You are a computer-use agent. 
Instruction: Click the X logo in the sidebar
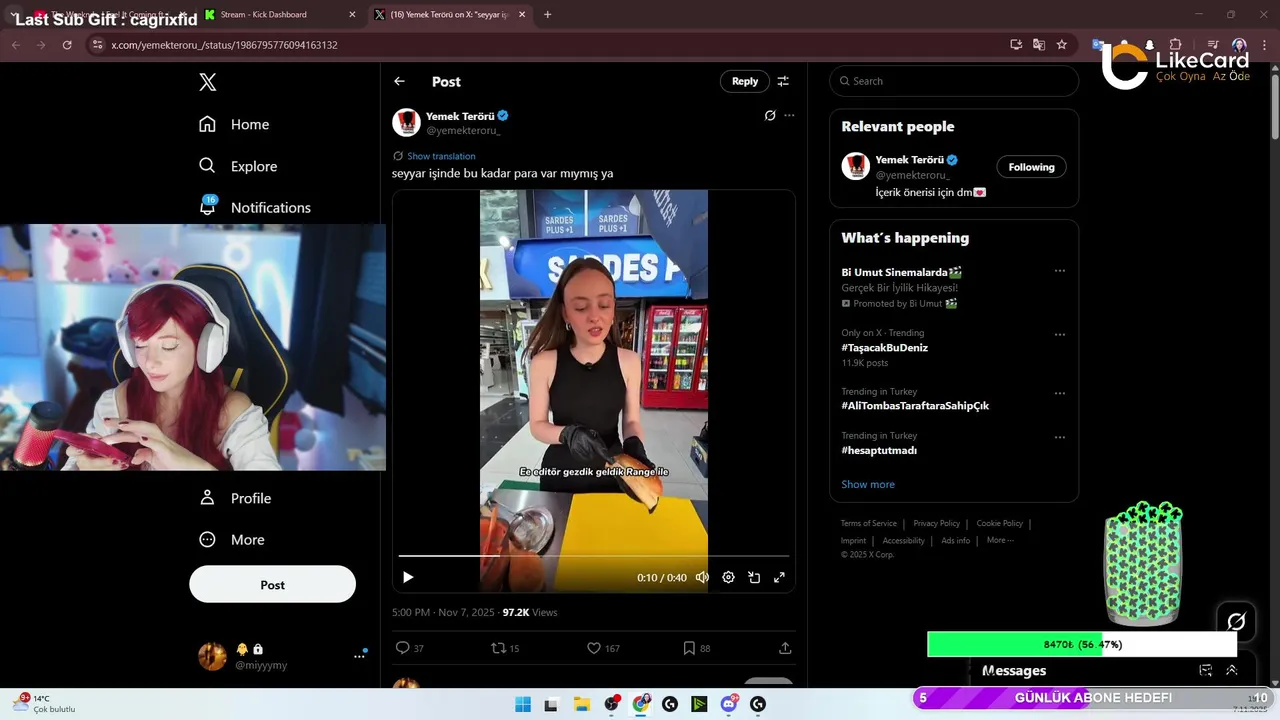[208, 82]
